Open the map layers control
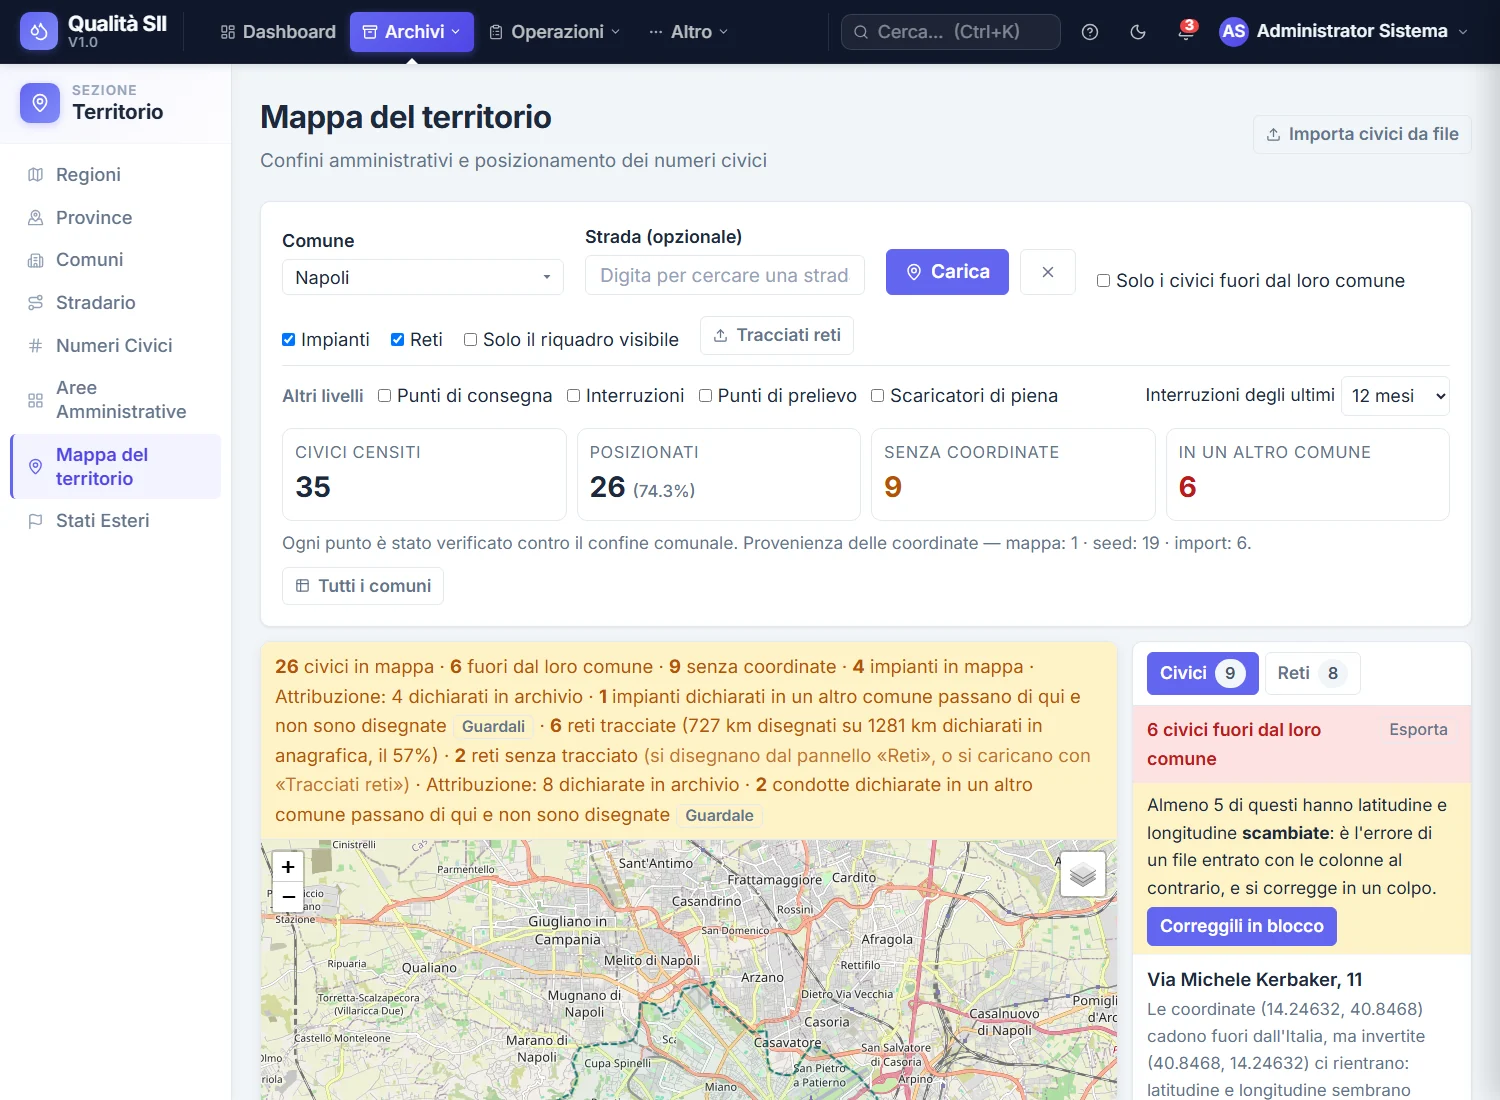1500x1100 pixels. (x=1083, y=875)
